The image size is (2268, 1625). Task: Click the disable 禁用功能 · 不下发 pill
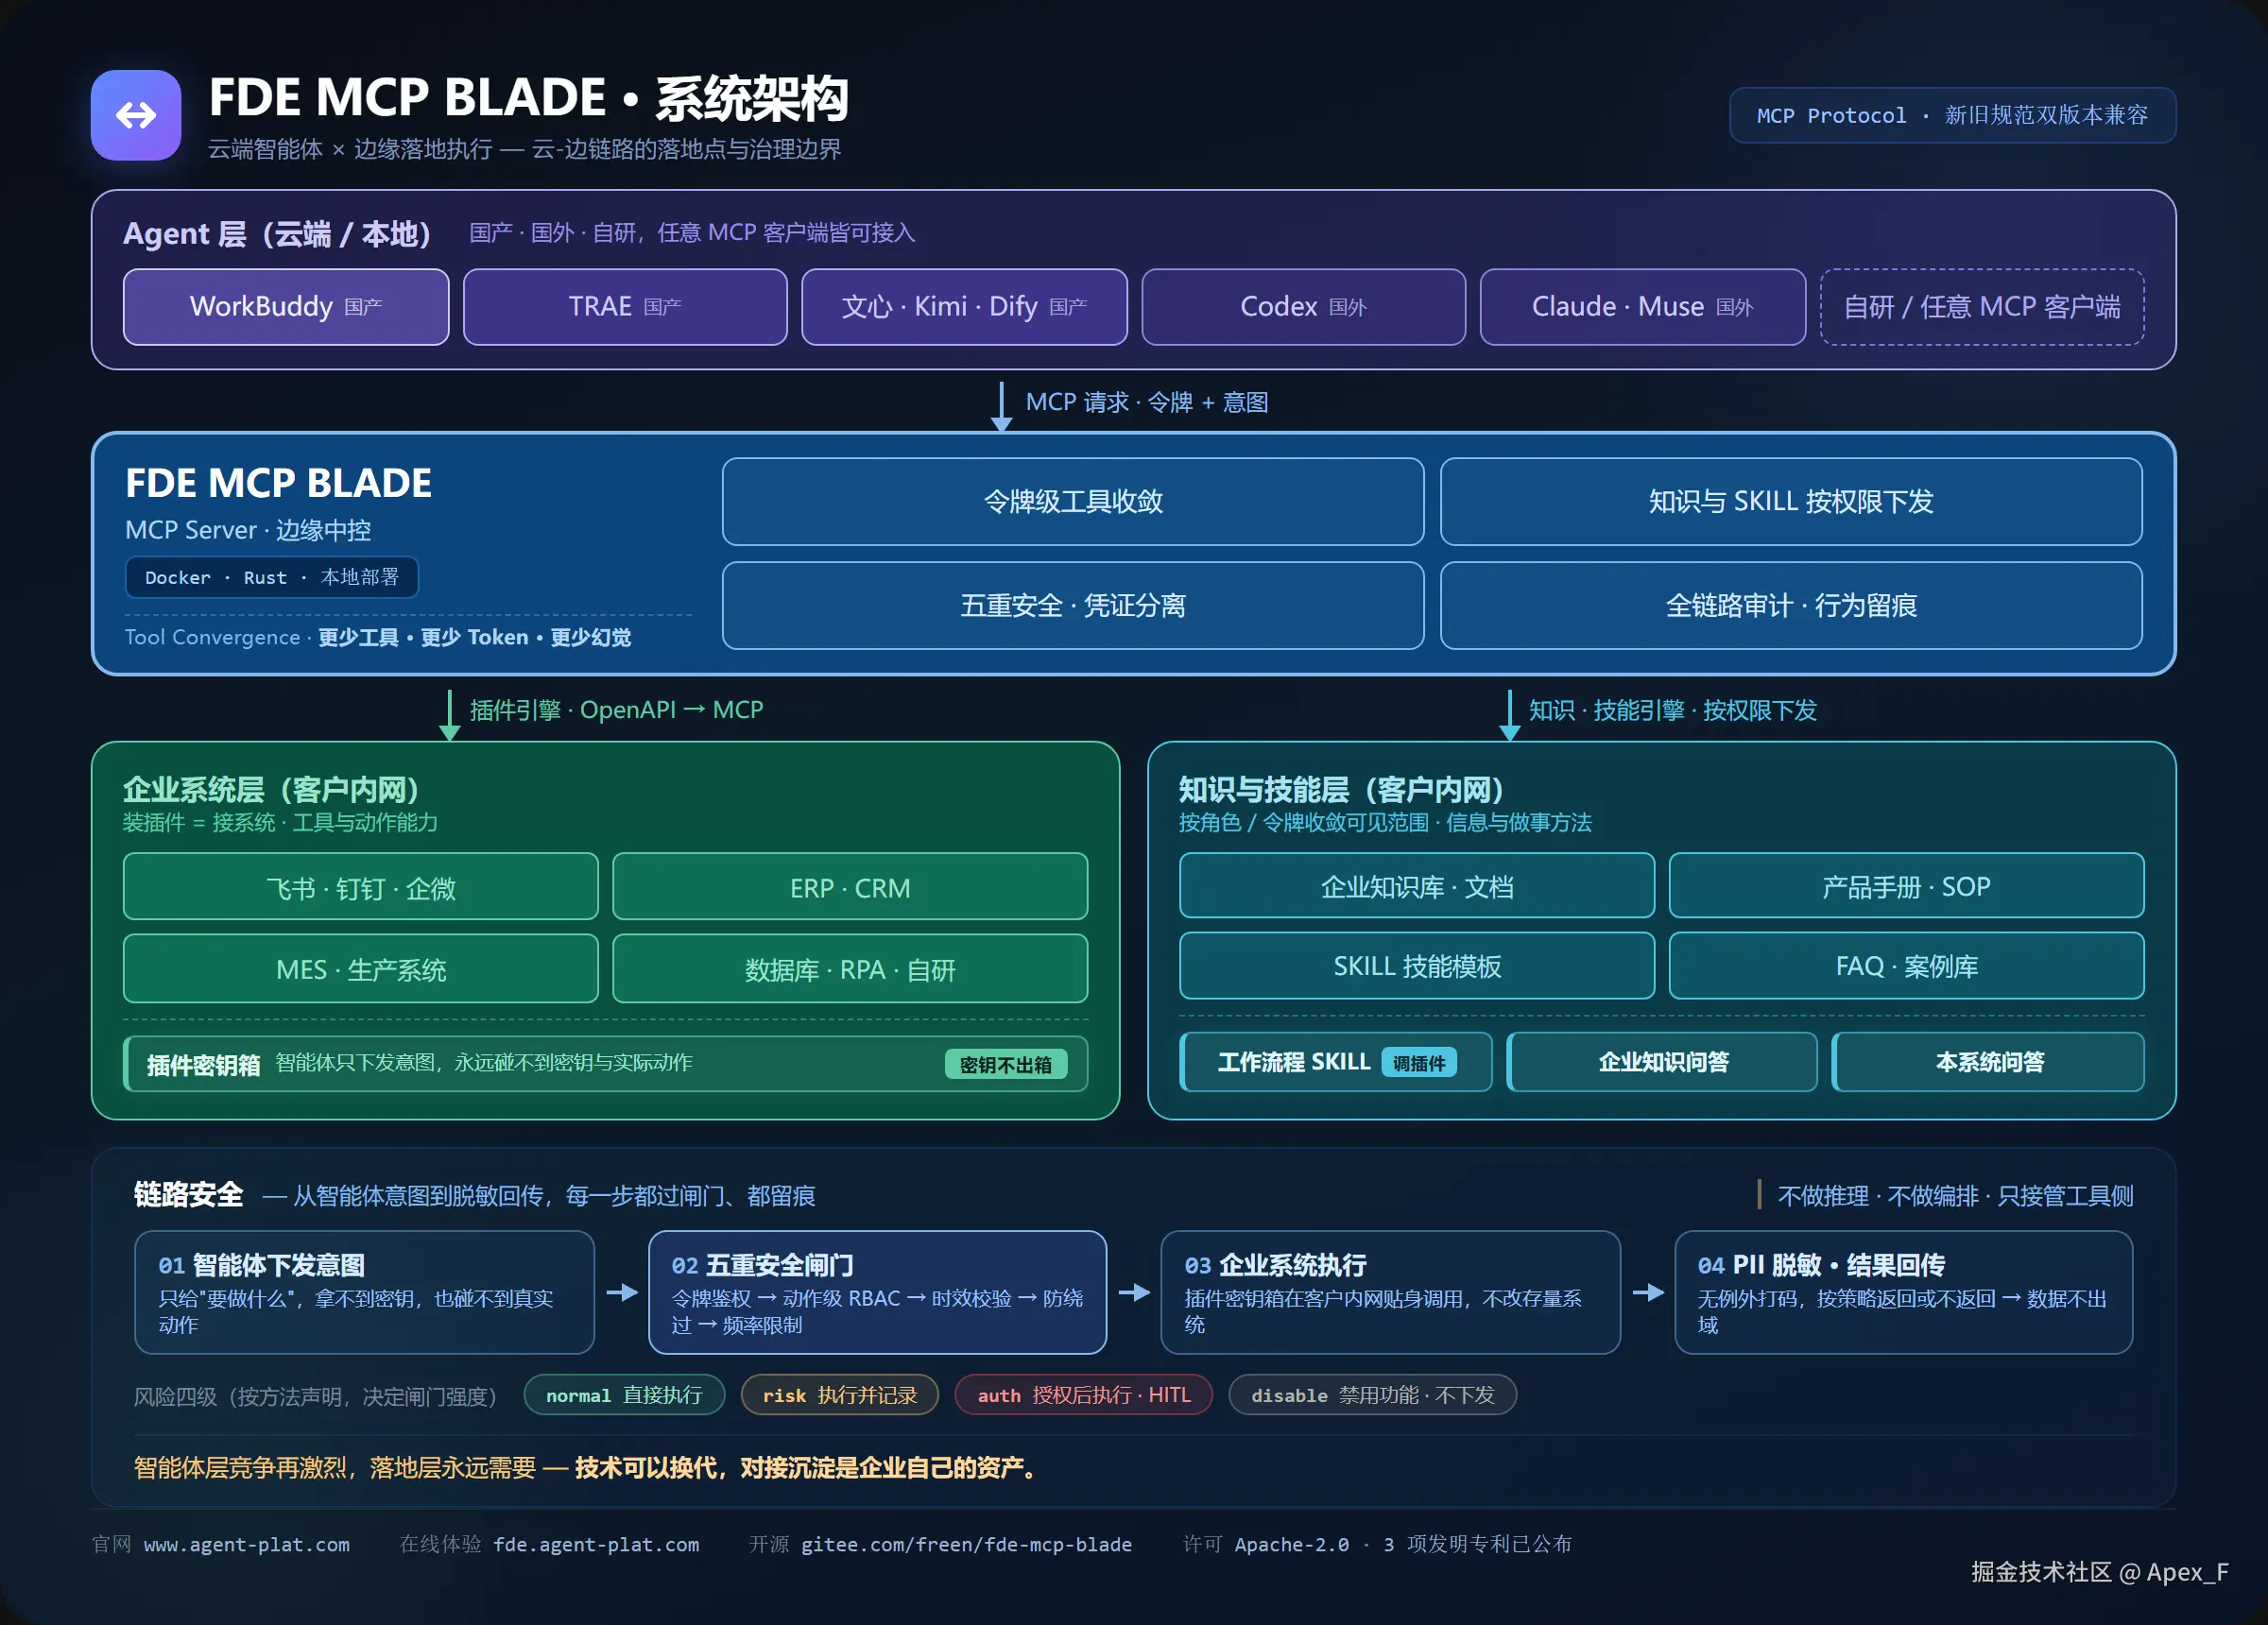(x=1373, y=1395)
